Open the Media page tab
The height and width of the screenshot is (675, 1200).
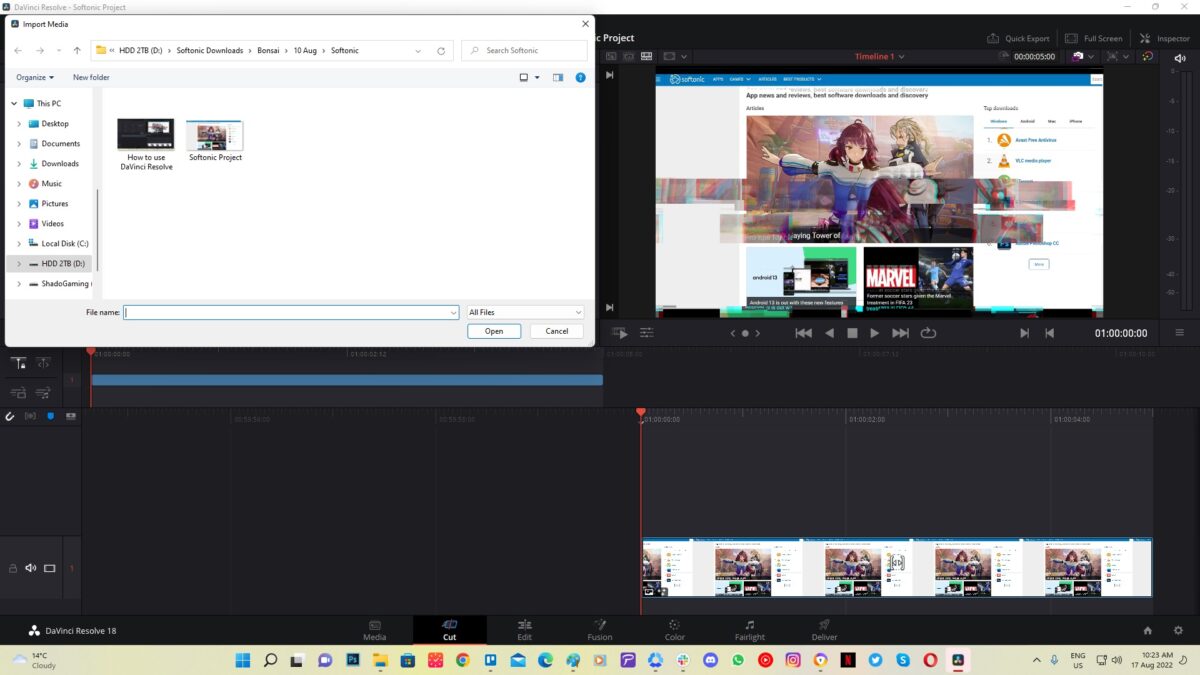point(375,629)
